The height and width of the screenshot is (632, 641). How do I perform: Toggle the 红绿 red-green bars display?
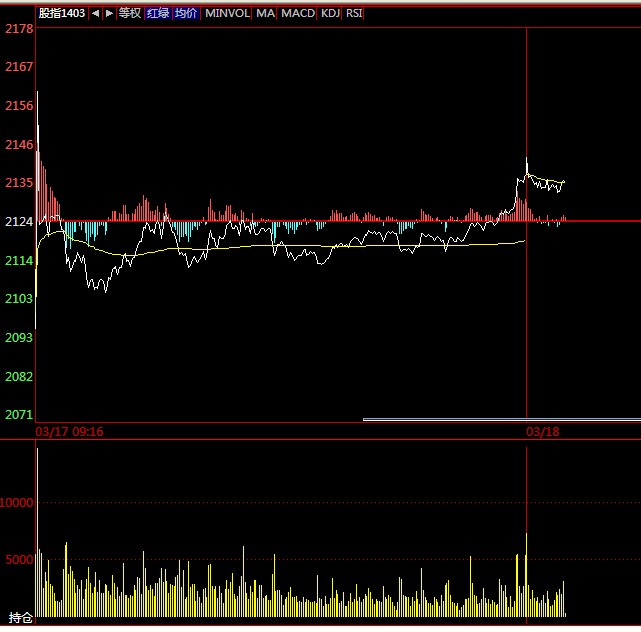coord(157,13)
